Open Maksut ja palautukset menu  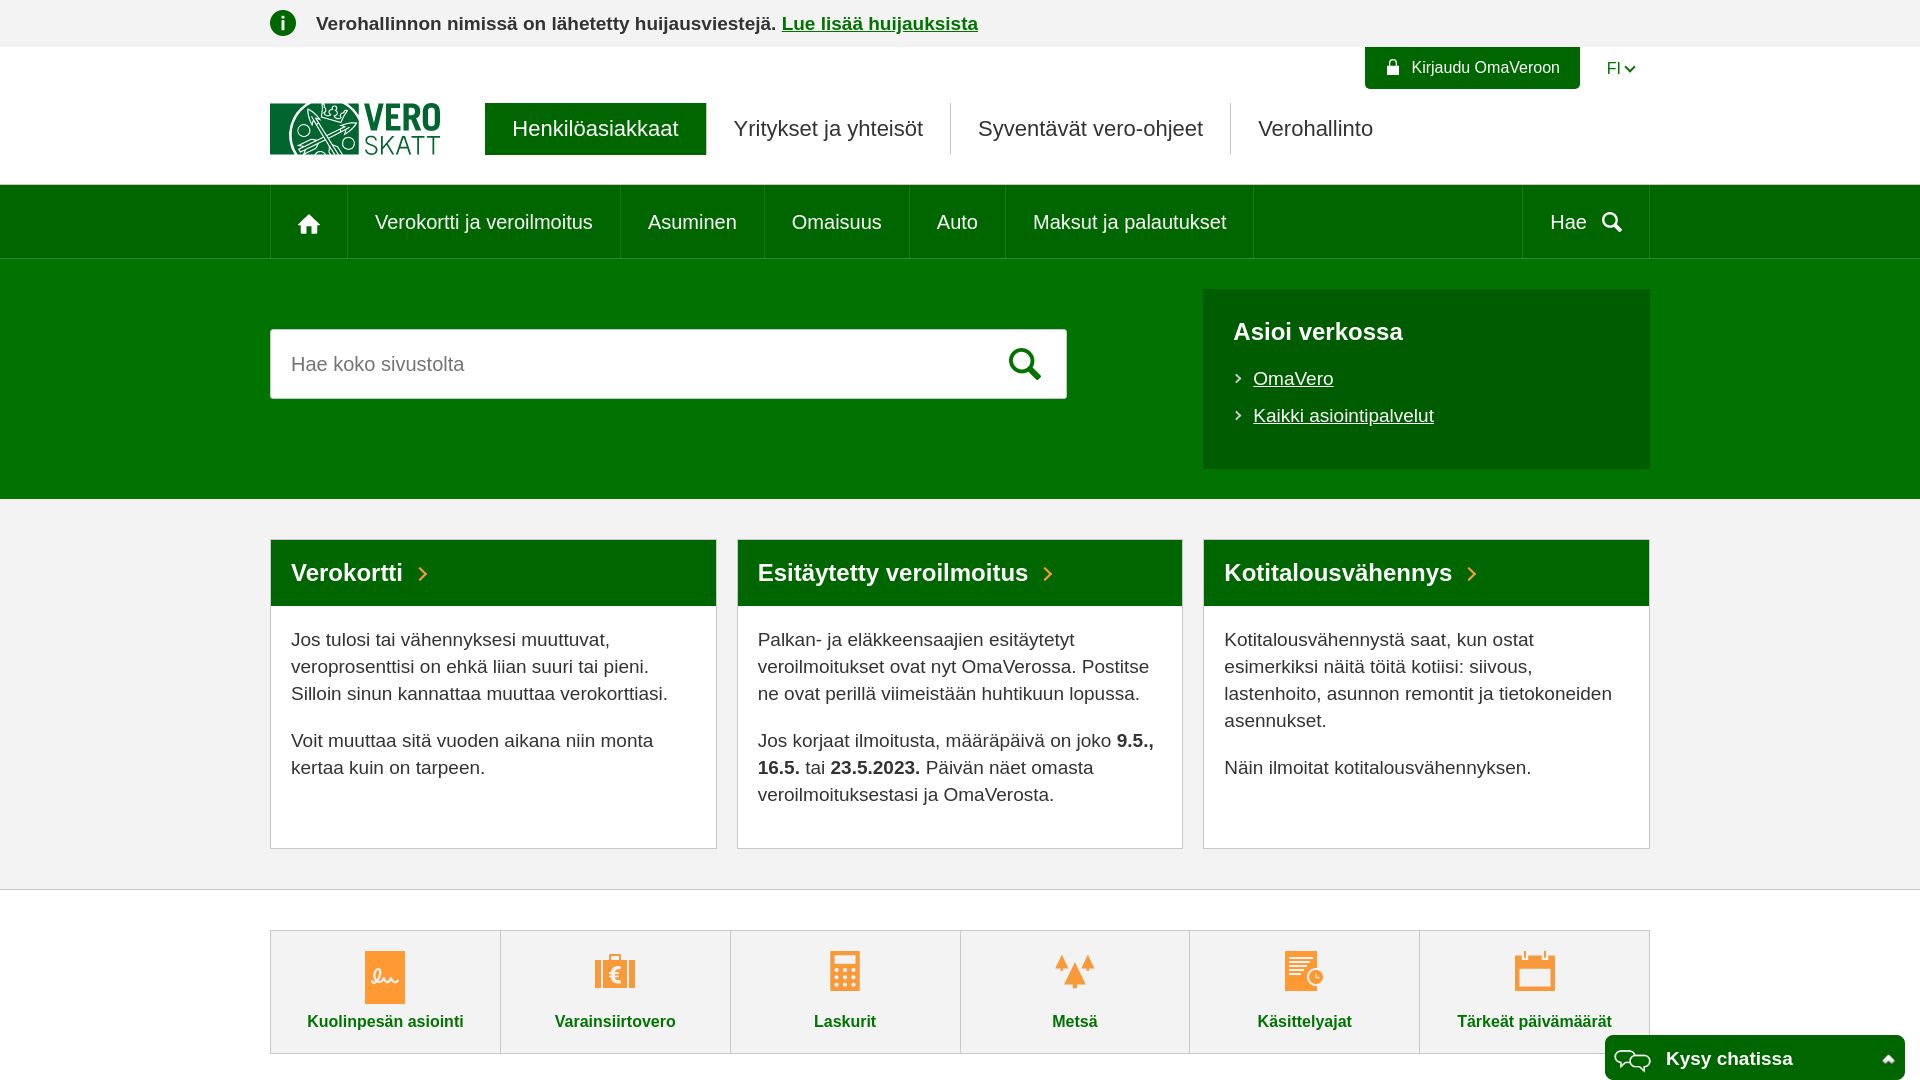[1129, 222]
